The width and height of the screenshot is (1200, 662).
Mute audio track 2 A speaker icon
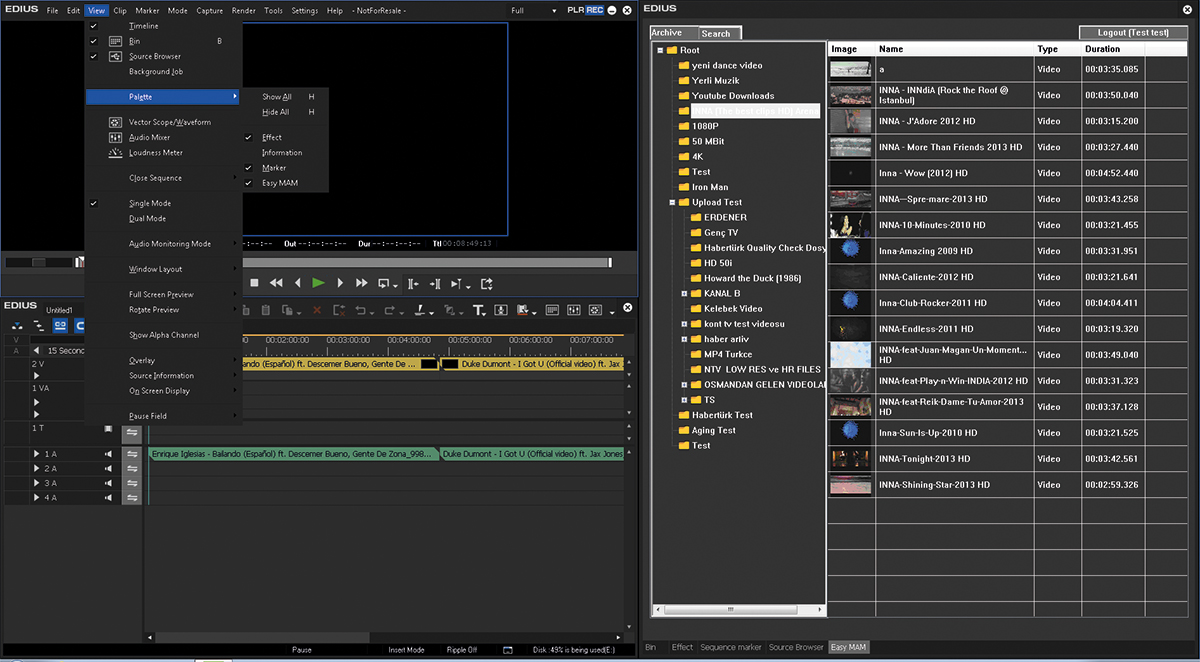(109, 468)
